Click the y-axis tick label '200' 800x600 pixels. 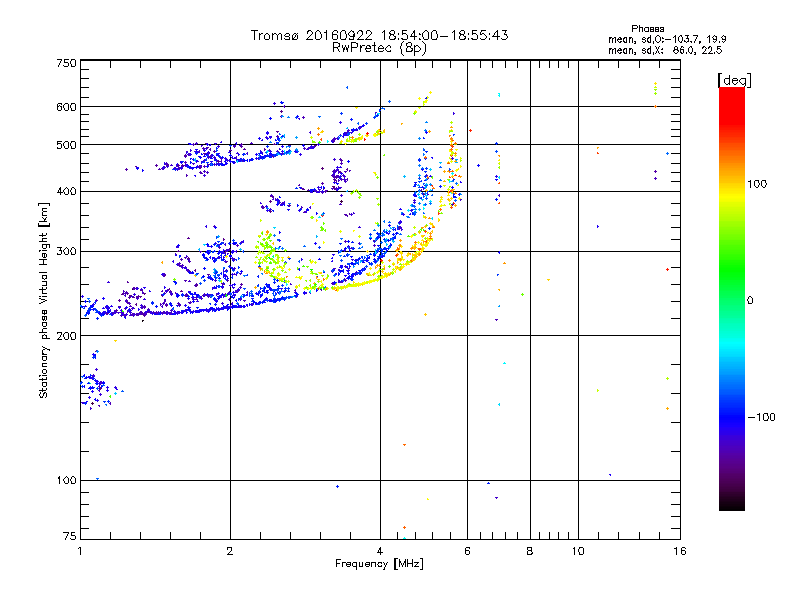point(67,336)
